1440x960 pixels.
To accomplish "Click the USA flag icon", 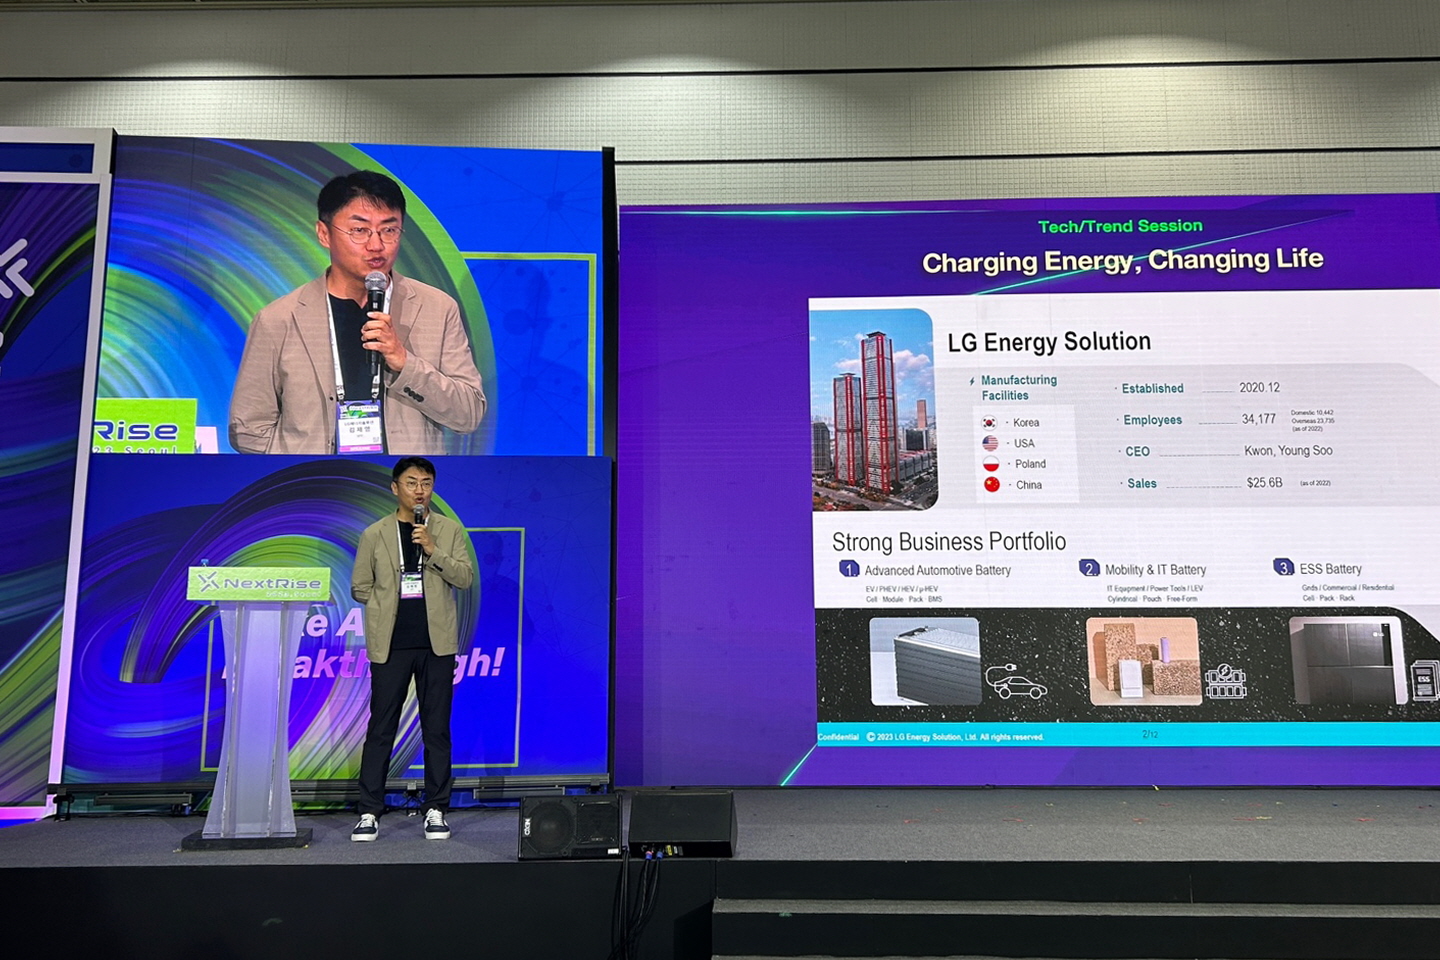I will click(x=990, y=443).
